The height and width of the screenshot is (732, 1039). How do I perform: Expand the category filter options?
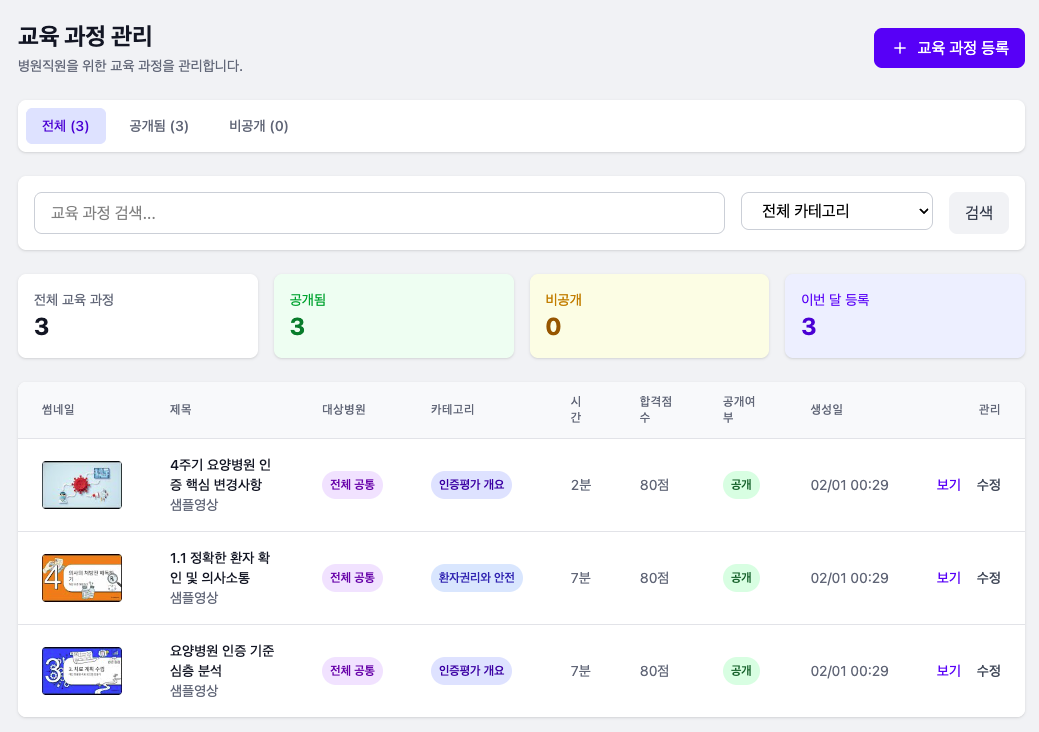click(x=836, y=212)
